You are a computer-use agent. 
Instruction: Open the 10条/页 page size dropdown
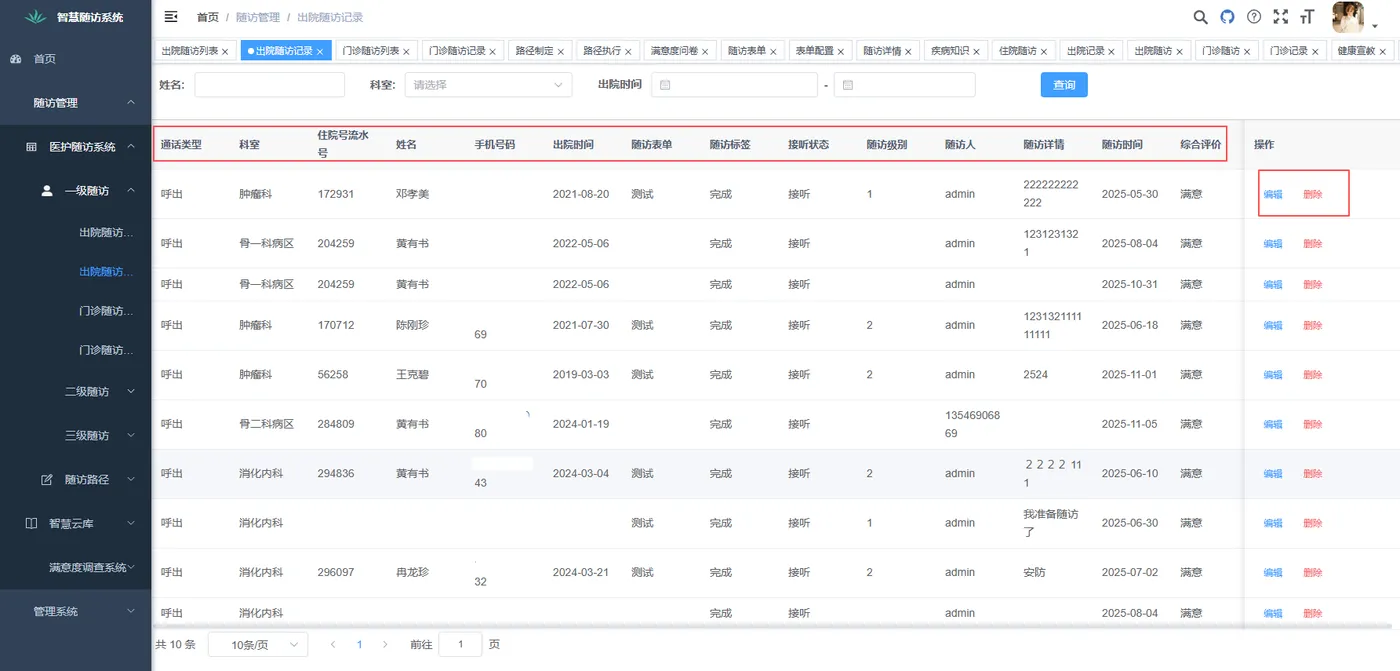(257, 644)
